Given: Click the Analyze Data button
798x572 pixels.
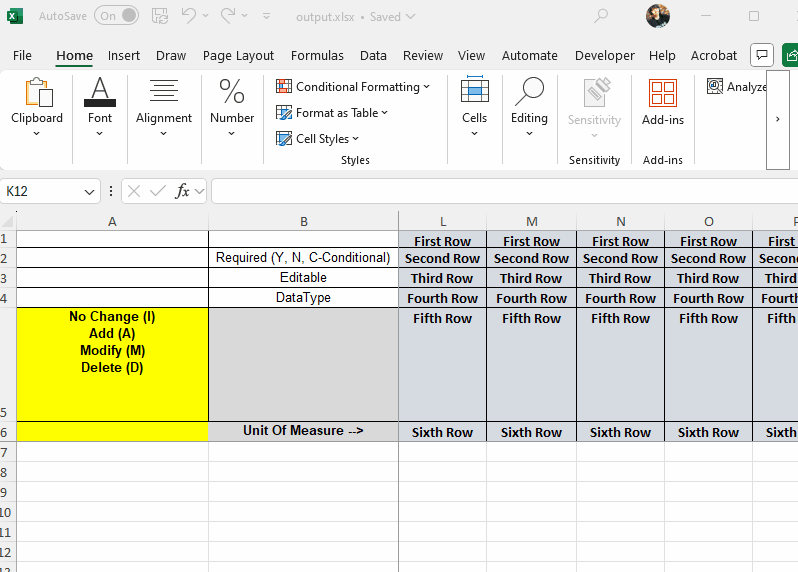Looking at the screenshot, I should 736,87.
